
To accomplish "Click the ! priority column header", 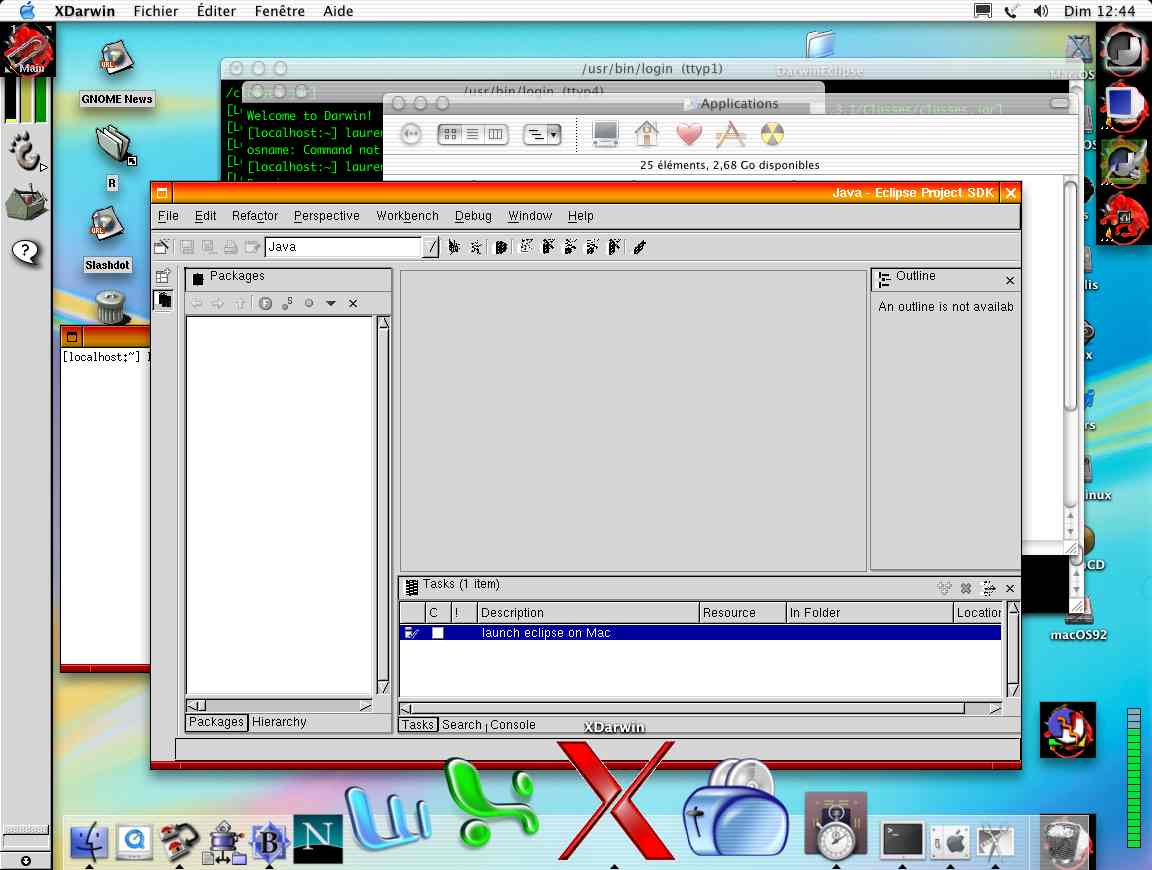I will click(462, 613).
